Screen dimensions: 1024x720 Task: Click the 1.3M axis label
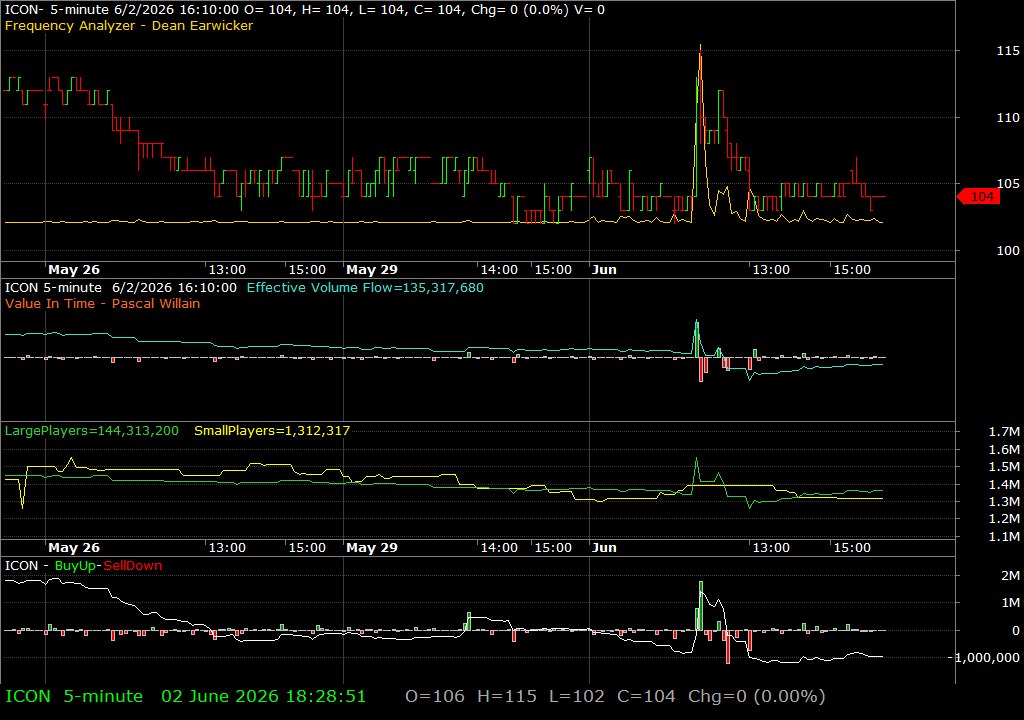pyautogui.click(x=1004, y=501)
